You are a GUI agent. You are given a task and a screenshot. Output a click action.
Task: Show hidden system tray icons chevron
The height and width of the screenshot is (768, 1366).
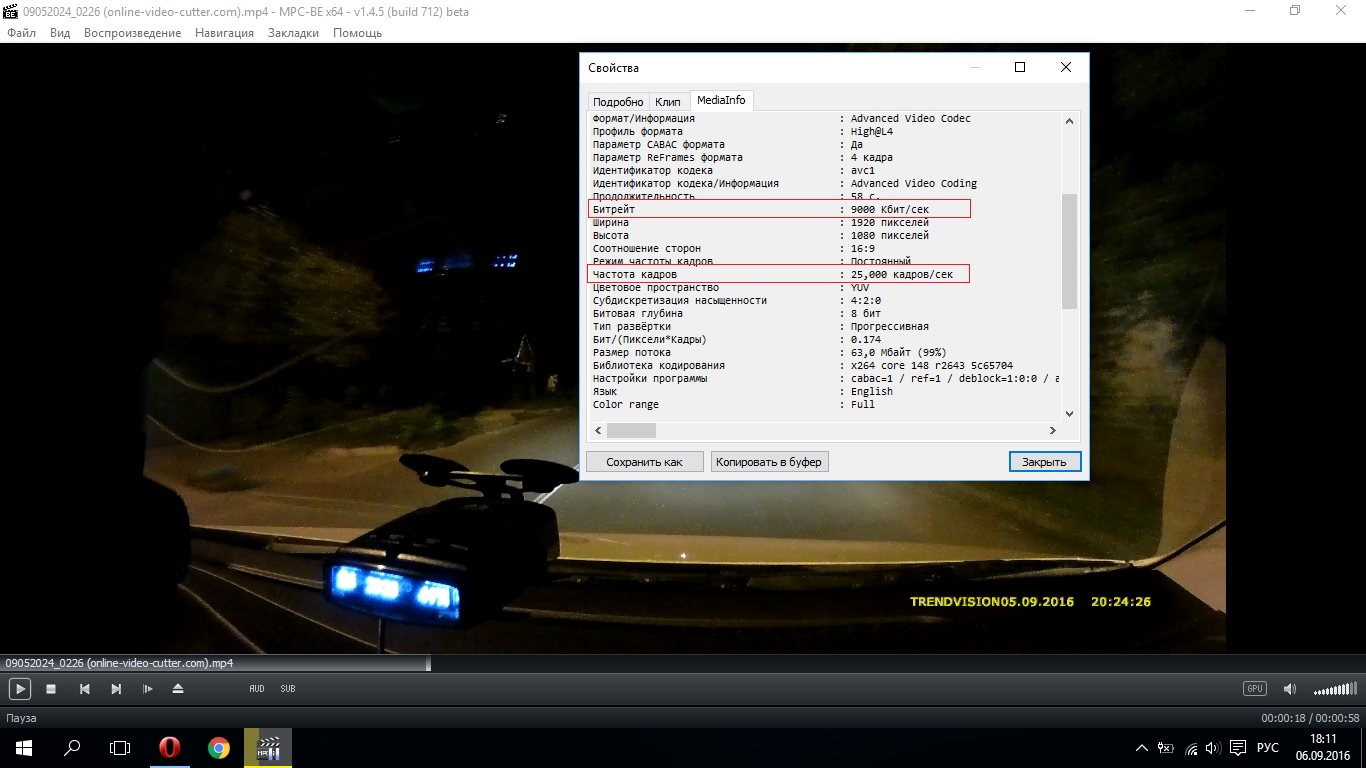pyautogui.click(x=1142, y=748)
